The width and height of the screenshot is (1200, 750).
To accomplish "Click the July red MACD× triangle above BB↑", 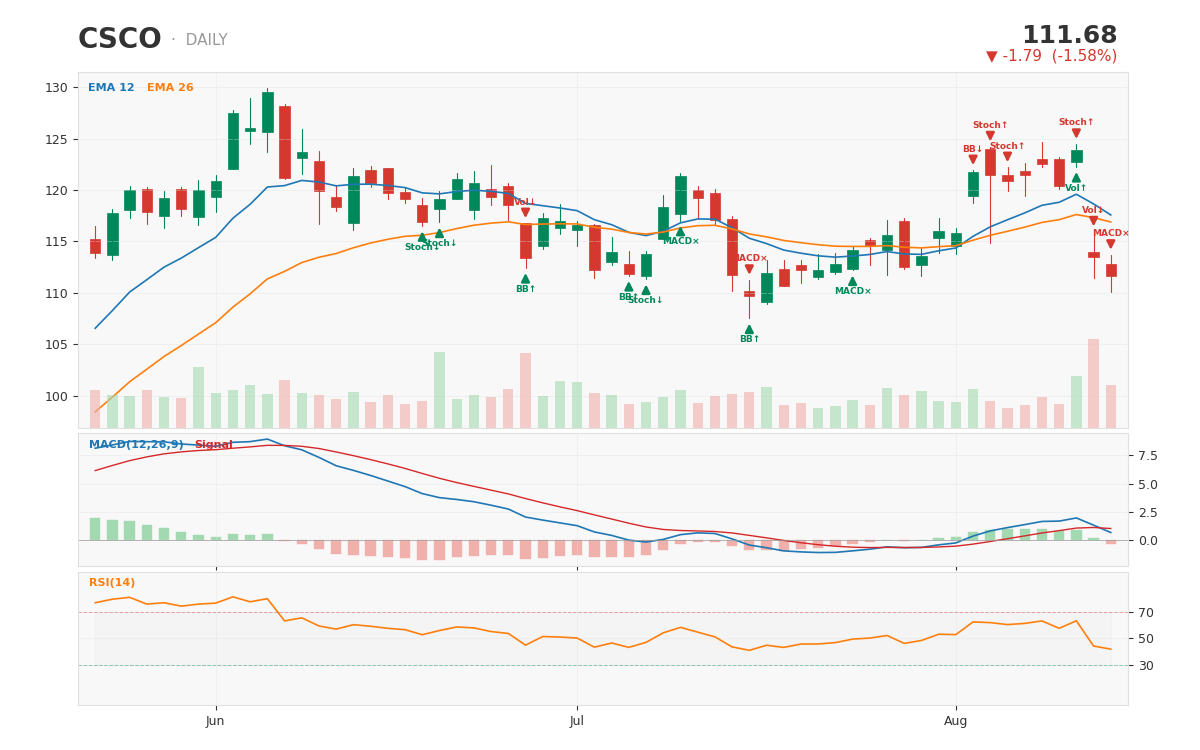I will (x=749, y=269).
